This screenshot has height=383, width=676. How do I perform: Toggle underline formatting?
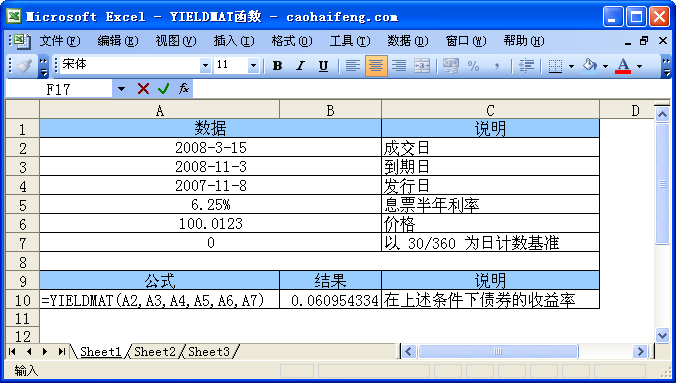coord(323,66)
